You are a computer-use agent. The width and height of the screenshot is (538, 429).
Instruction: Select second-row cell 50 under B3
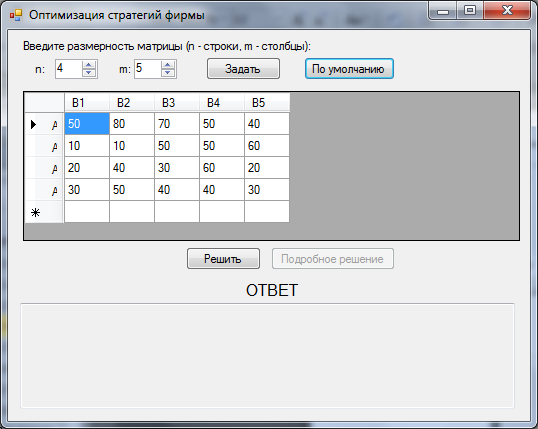[177, 146]
